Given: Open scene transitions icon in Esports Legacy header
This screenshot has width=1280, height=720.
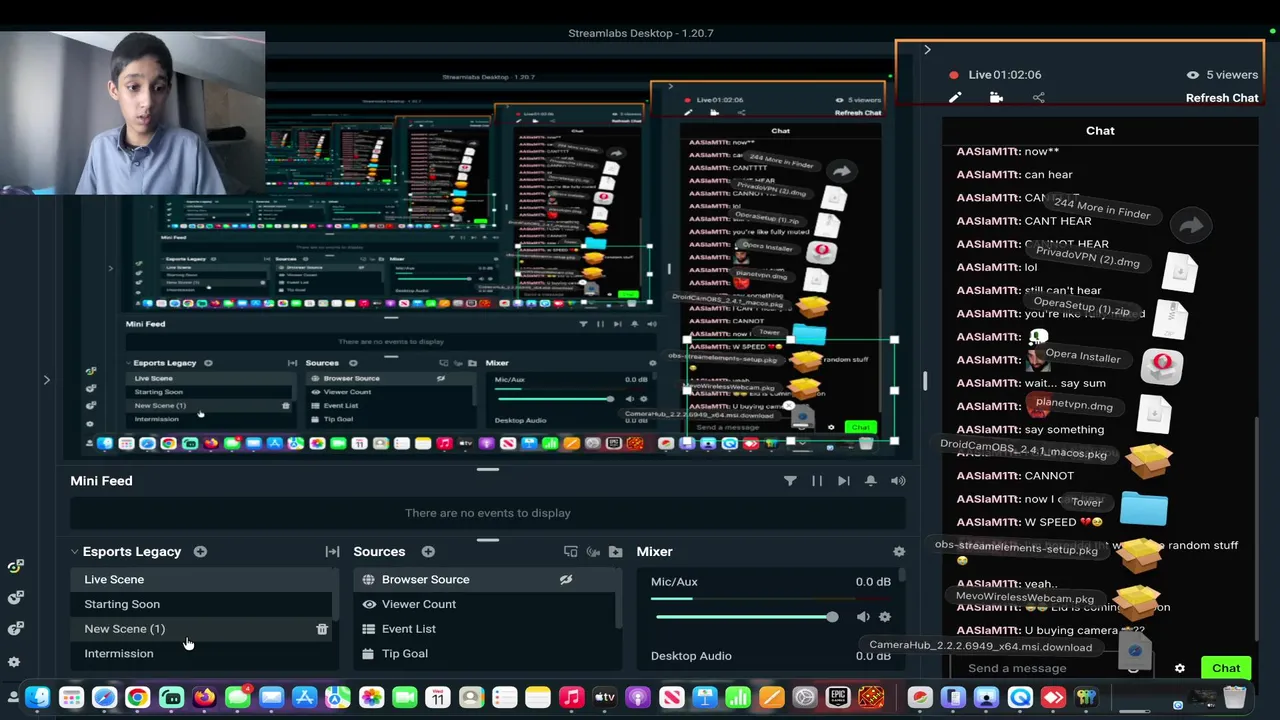Looking at the screenshot, I should (332, 552).
